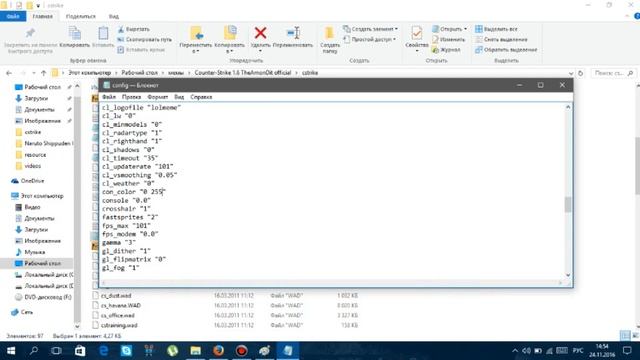Switch to the Explorer Share tab
The image size is (640, 360).
pyautogui.click(x=81, y=16)
